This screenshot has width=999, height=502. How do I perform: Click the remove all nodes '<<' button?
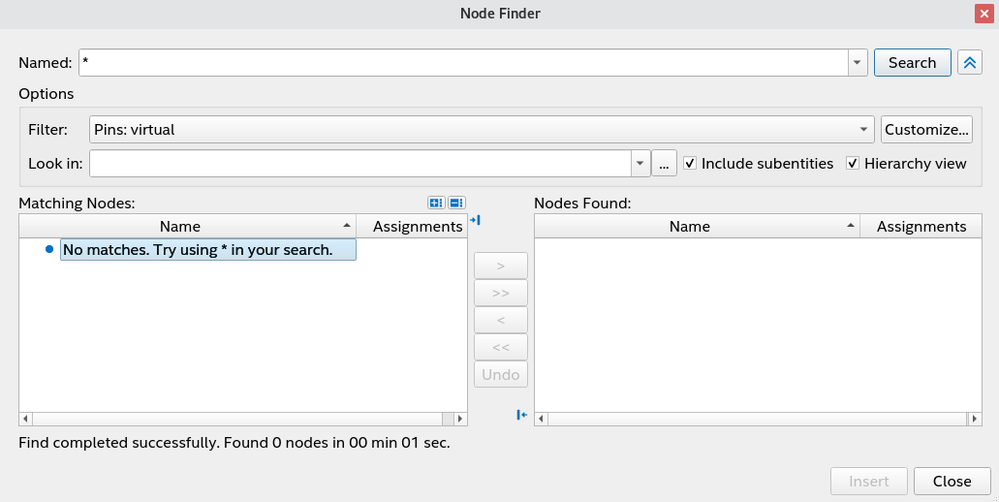500,347
